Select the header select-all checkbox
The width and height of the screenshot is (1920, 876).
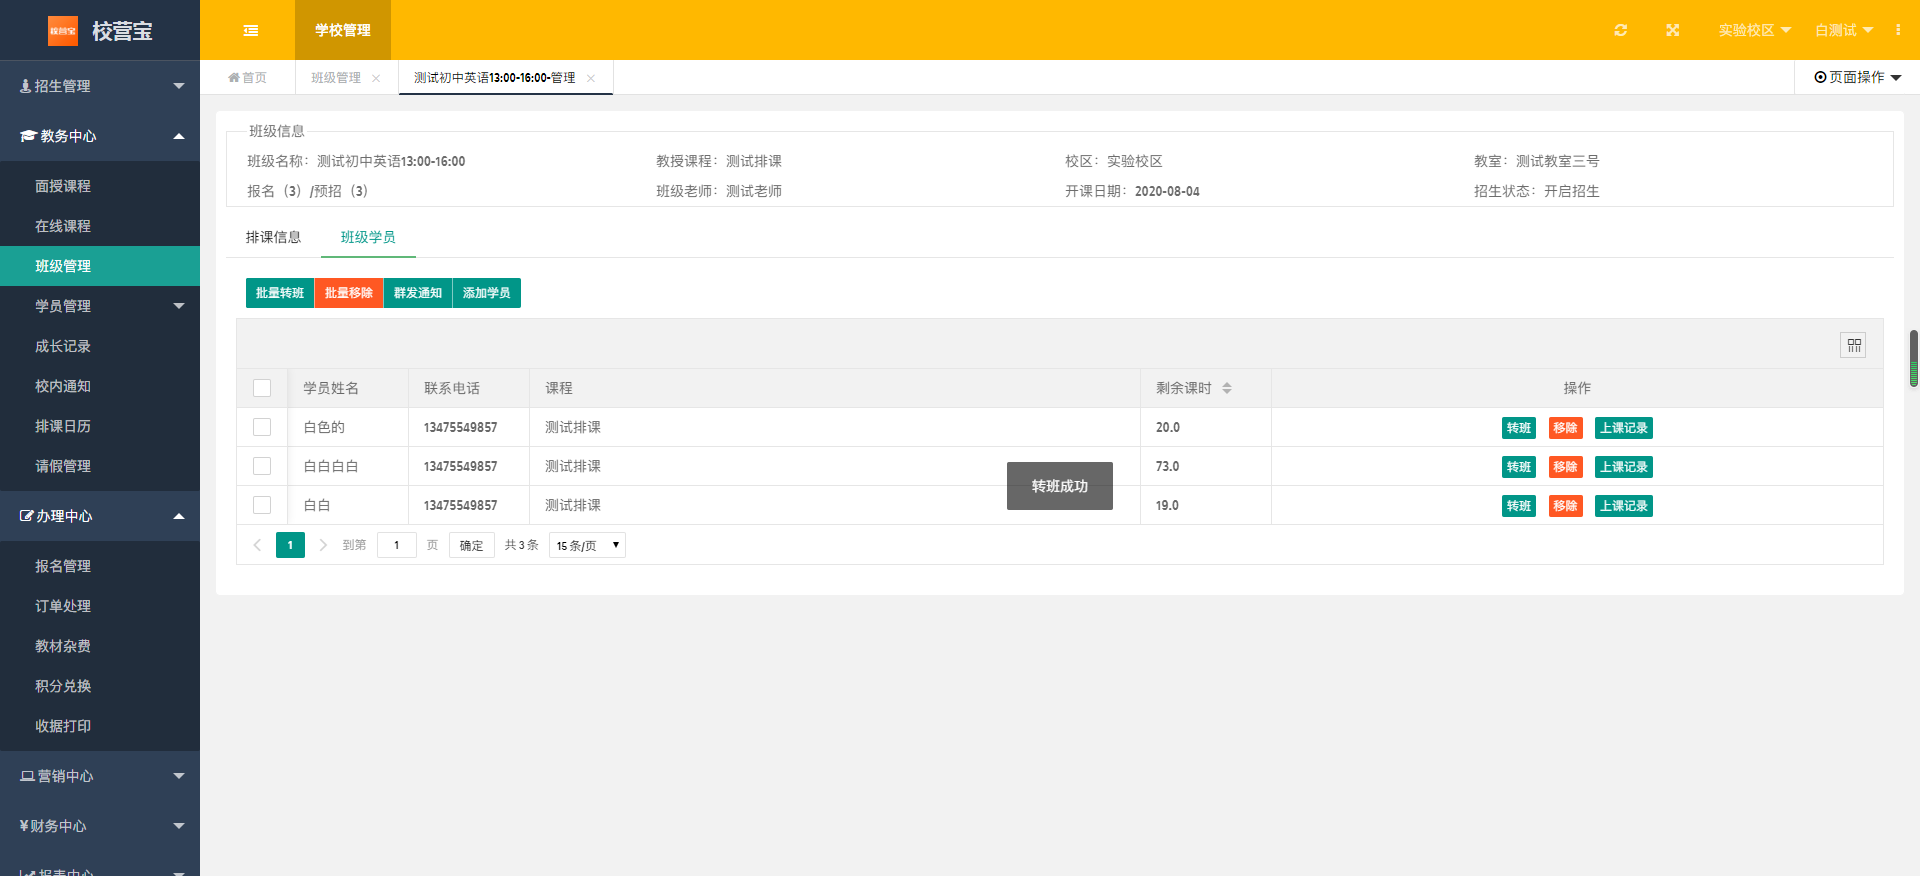262,388
